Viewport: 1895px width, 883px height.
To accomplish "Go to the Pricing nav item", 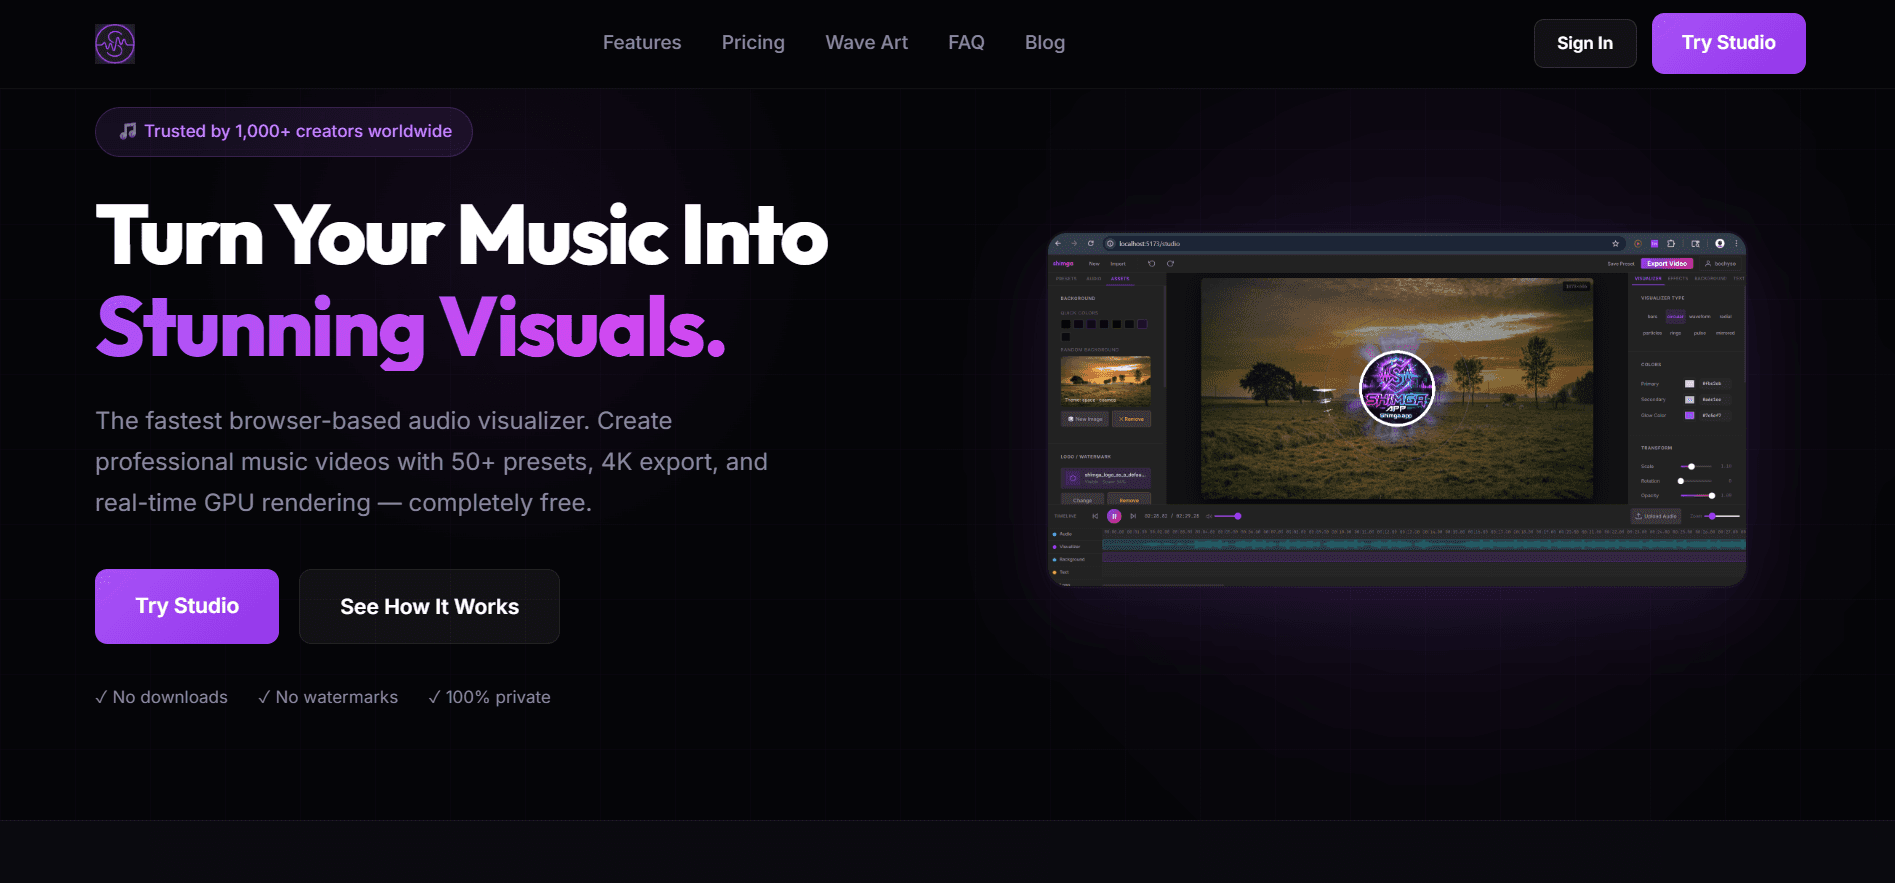I will click(753, 43).
